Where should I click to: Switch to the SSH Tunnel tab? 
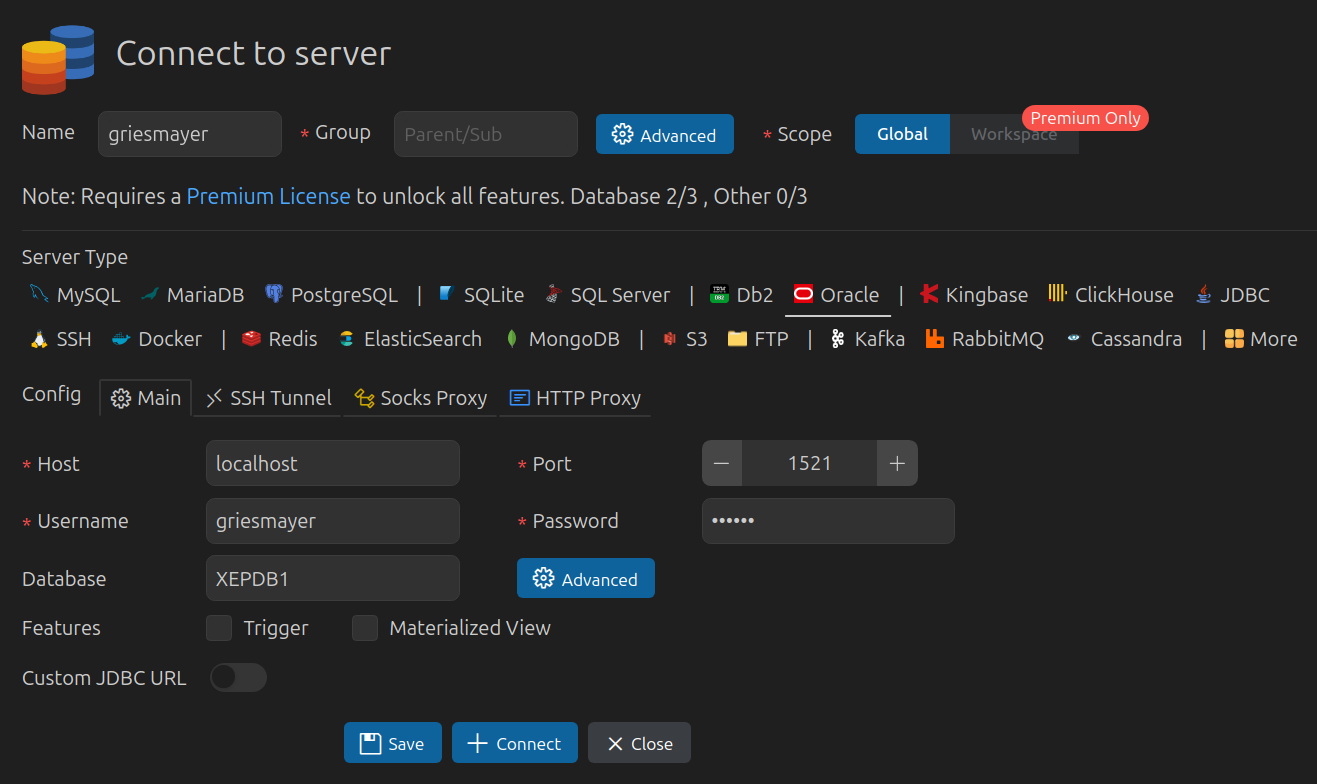point(269,398)
